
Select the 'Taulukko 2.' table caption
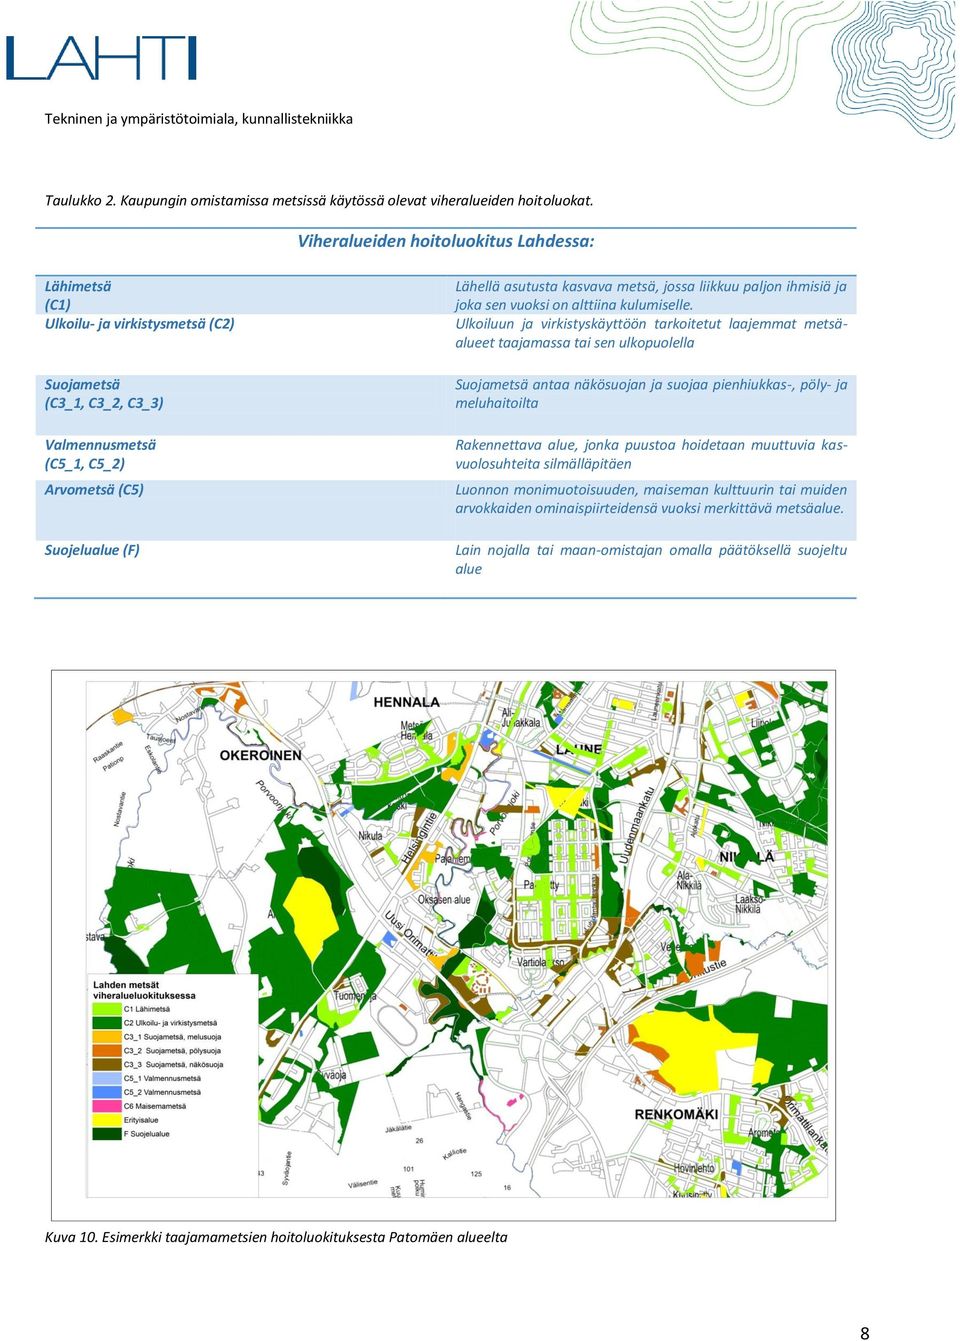pyautogui.click(x=319, y=200)
